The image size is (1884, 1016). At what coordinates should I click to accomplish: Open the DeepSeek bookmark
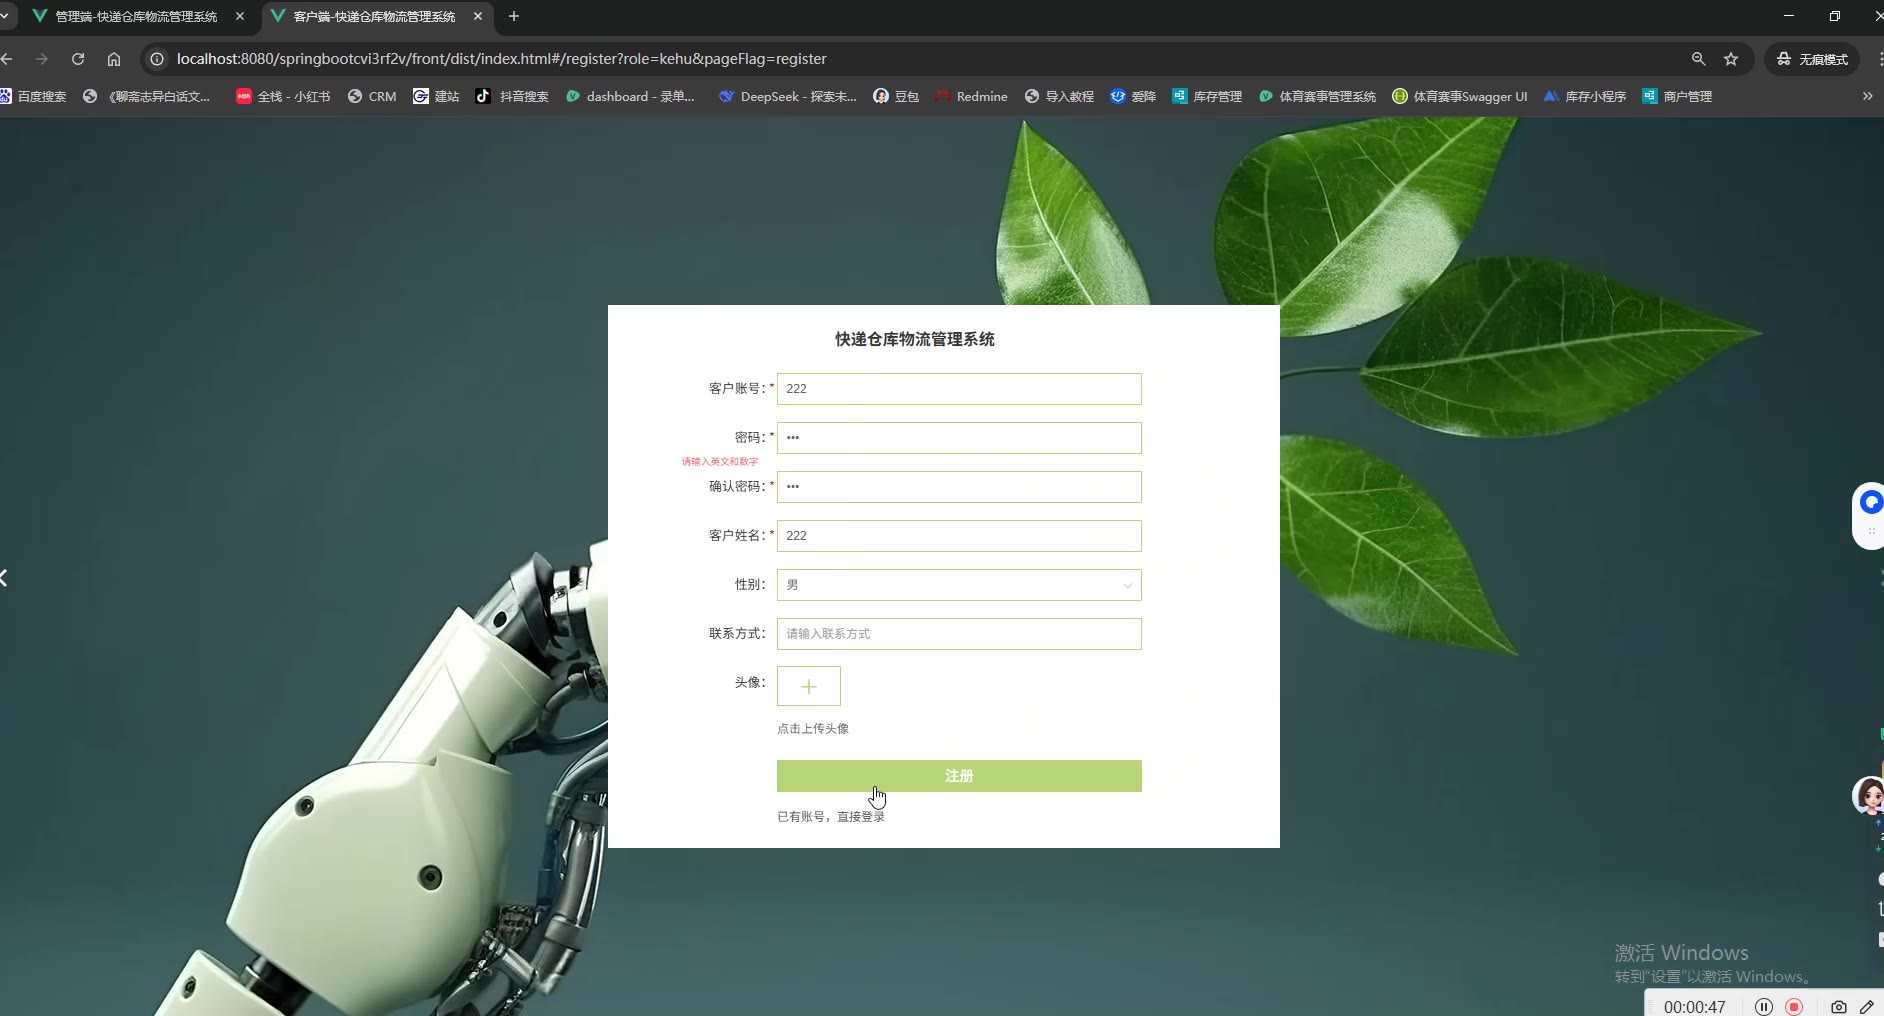[788, 96]
